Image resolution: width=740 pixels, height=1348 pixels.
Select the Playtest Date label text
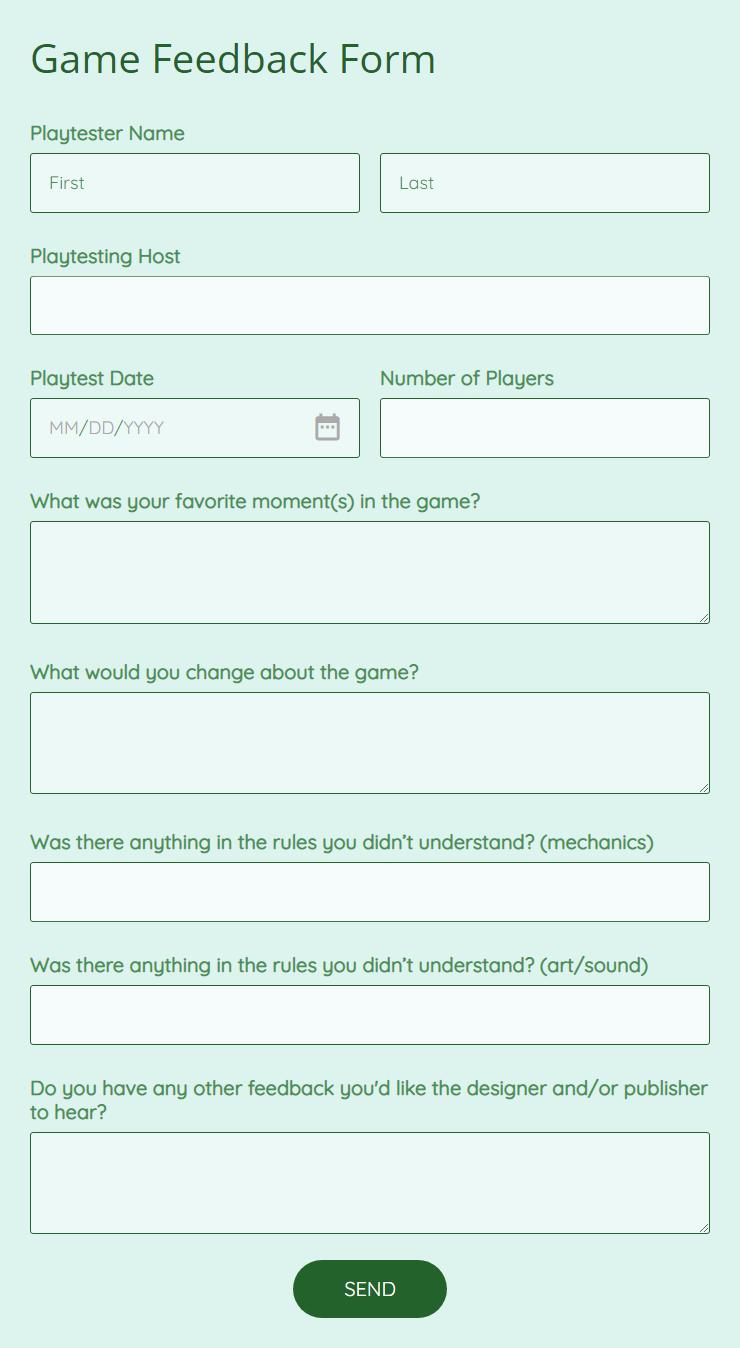92,378
